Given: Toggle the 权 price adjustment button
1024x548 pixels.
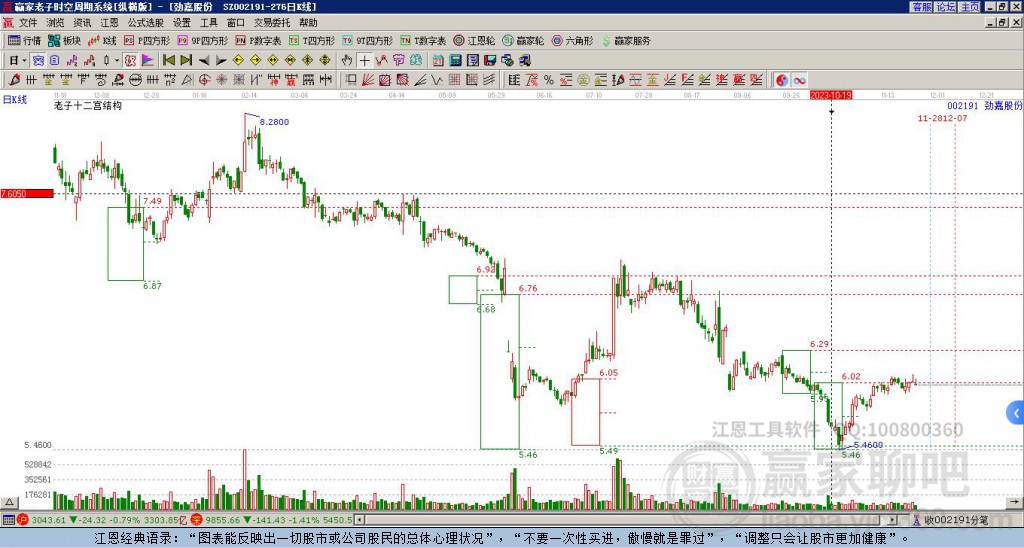Looking at the screenshot, I should pos(130,61).
